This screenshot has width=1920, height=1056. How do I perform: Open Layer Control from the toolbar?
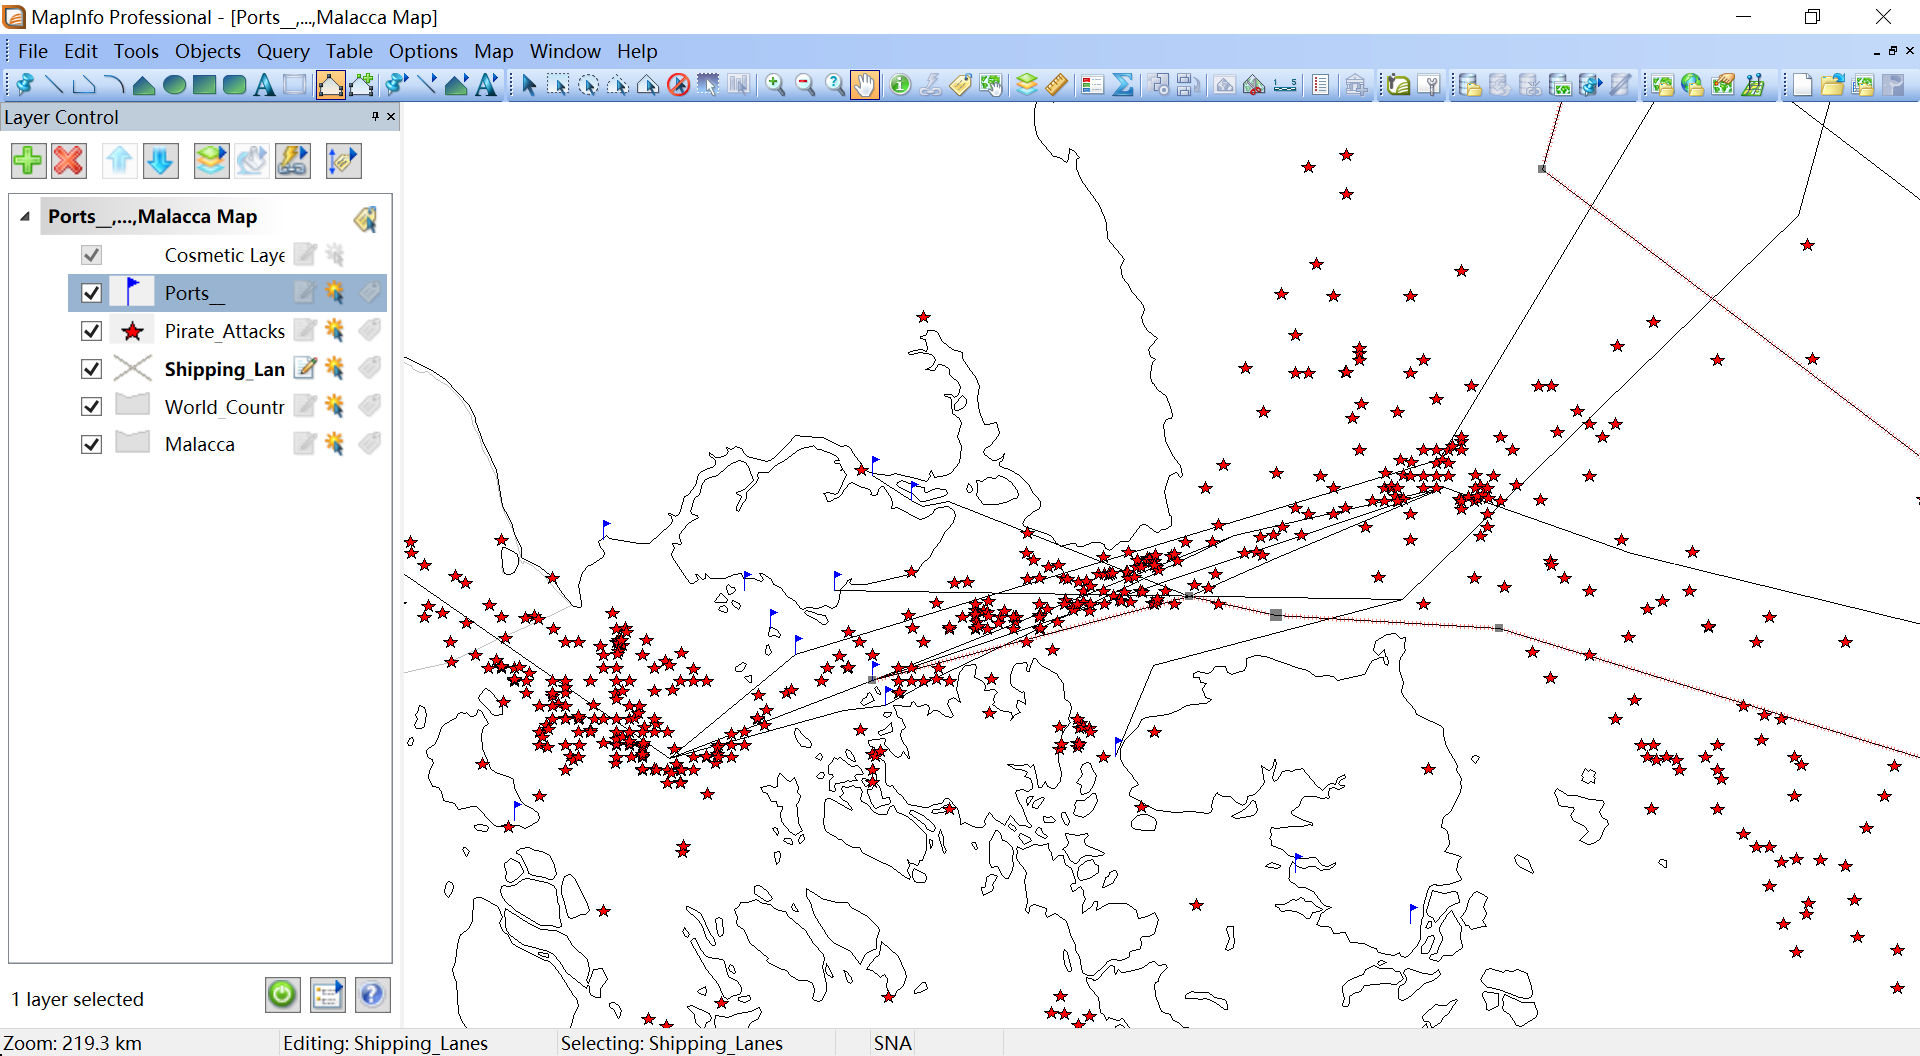[x=1027, y=85]
